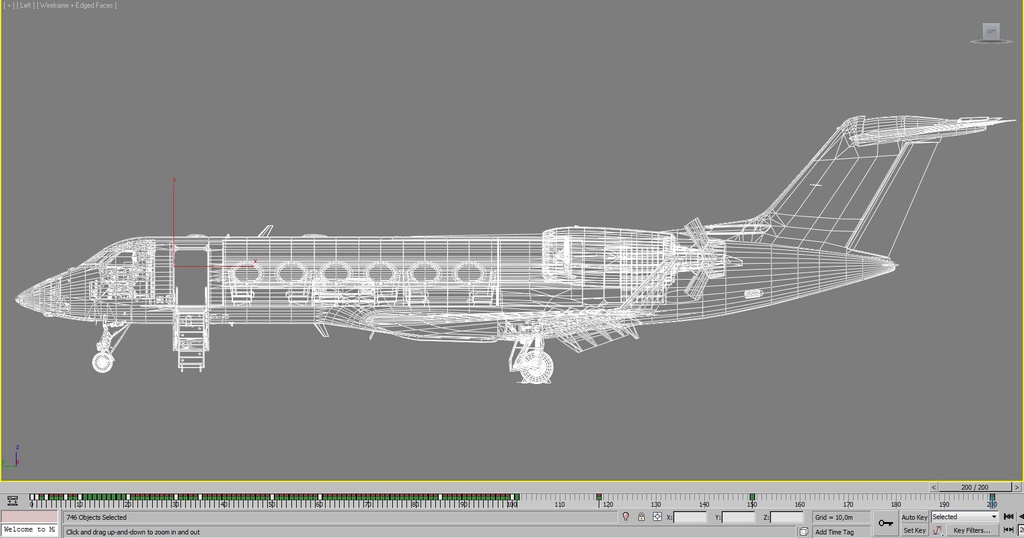Click the 200 / 200 time slider
The width and height of the screenshot is (1024, 538).
pyautogui.click(x=974, y=487)
